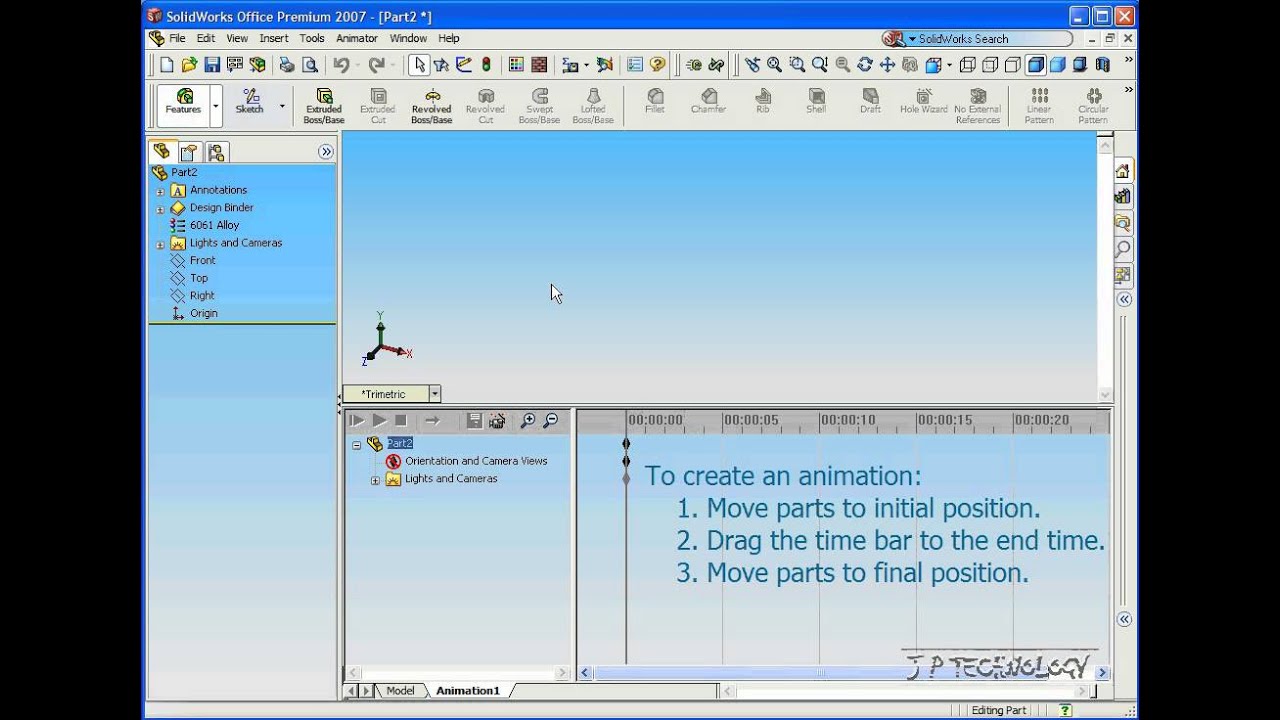Image resolution: width=1280 pixels, height=720 pixels.
Task: Open the Animation Wizard icon
Action: (x=497, y=421)
